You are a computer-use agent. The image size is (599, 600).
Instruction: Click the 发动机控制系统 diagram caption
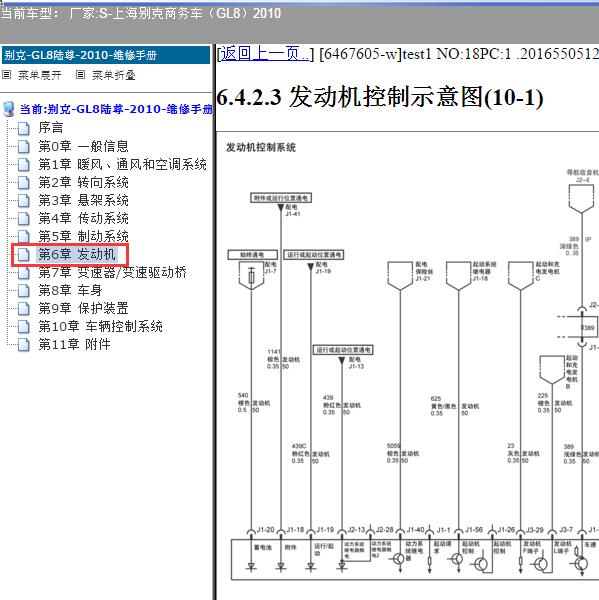[261, 147]
